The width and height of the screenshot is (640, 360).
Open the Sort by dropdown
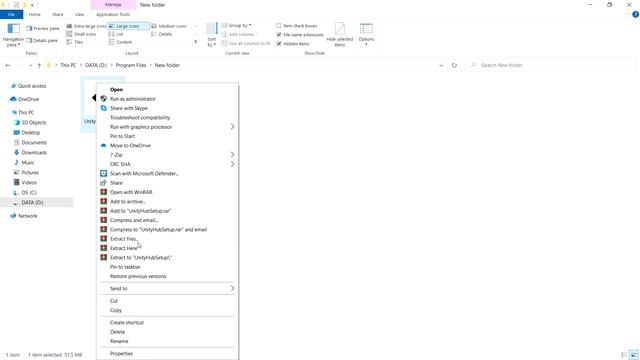(x=211, y=35)
